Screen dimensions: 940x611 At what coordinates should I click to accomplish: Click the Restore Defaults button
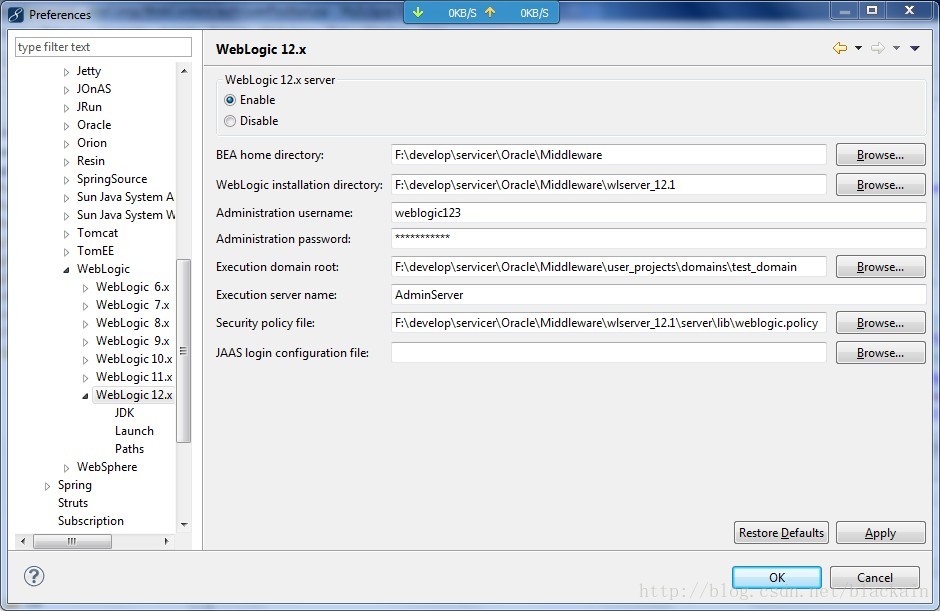[781, 532]
